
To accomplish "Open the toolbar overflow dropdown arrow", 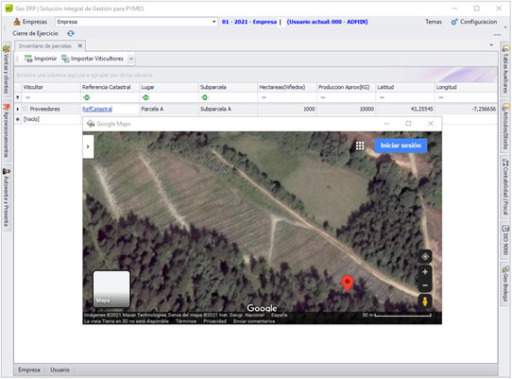I will pyautogui.click(x=131, y=59).
